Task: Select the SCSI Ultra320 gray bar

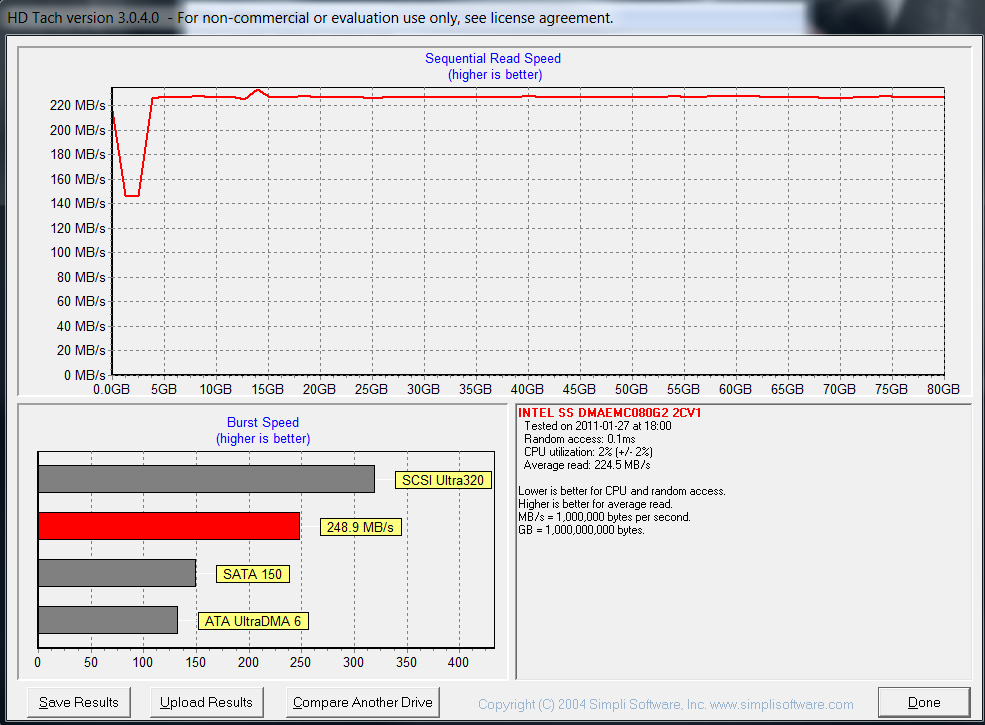Action: (x=206, y=479)
